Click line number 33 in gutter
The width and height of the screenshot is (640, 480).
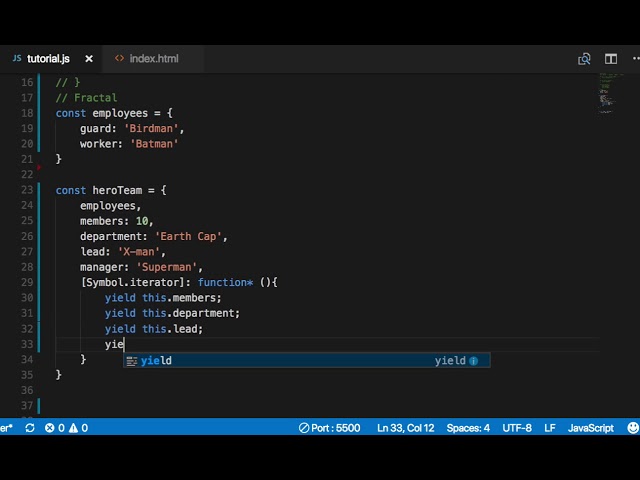click(27, 344)
